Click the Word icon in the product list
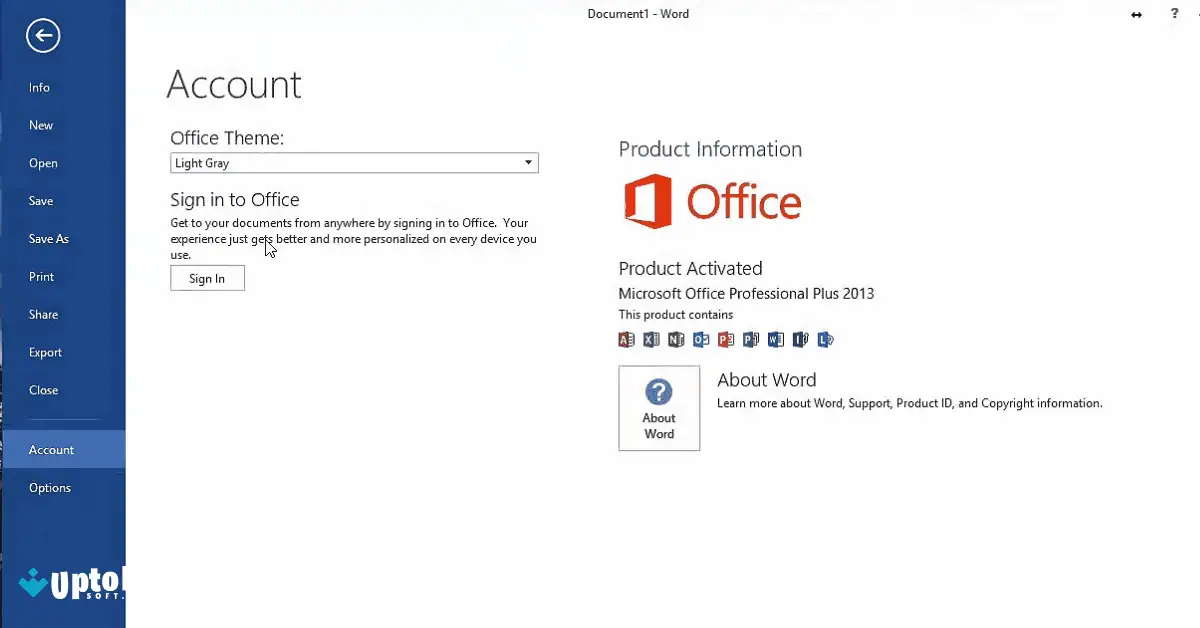Screen dimensions: 1200x628 [x=776, y=339]
